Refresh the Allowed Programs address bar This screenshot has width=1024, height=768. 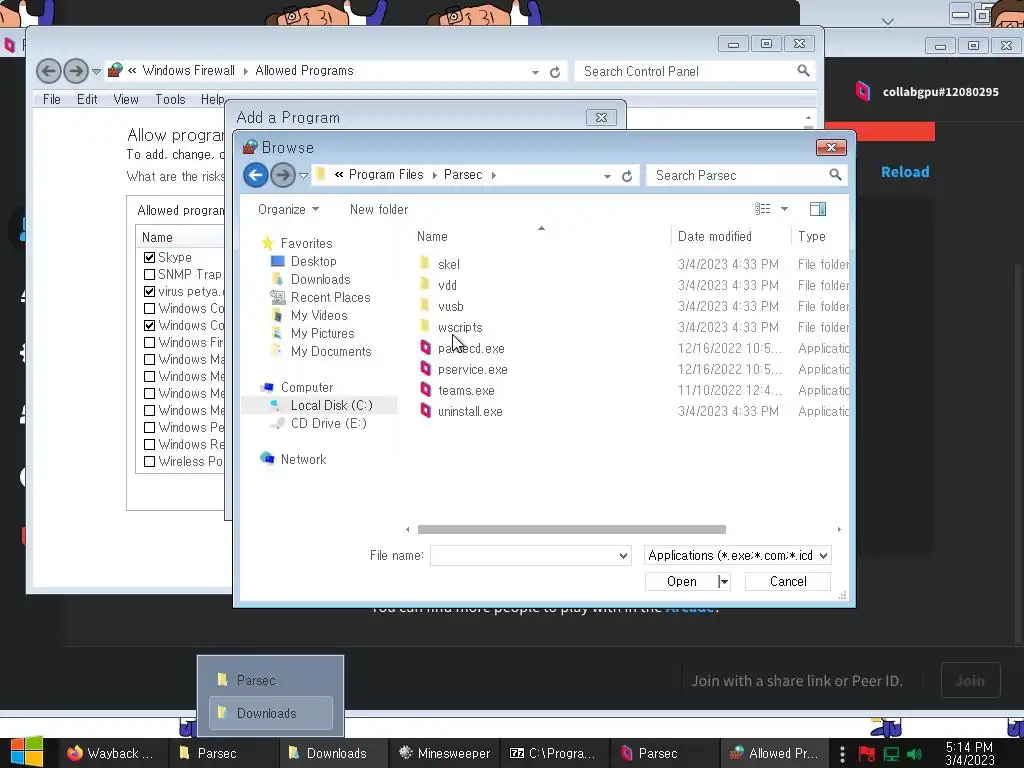point(555,72)
